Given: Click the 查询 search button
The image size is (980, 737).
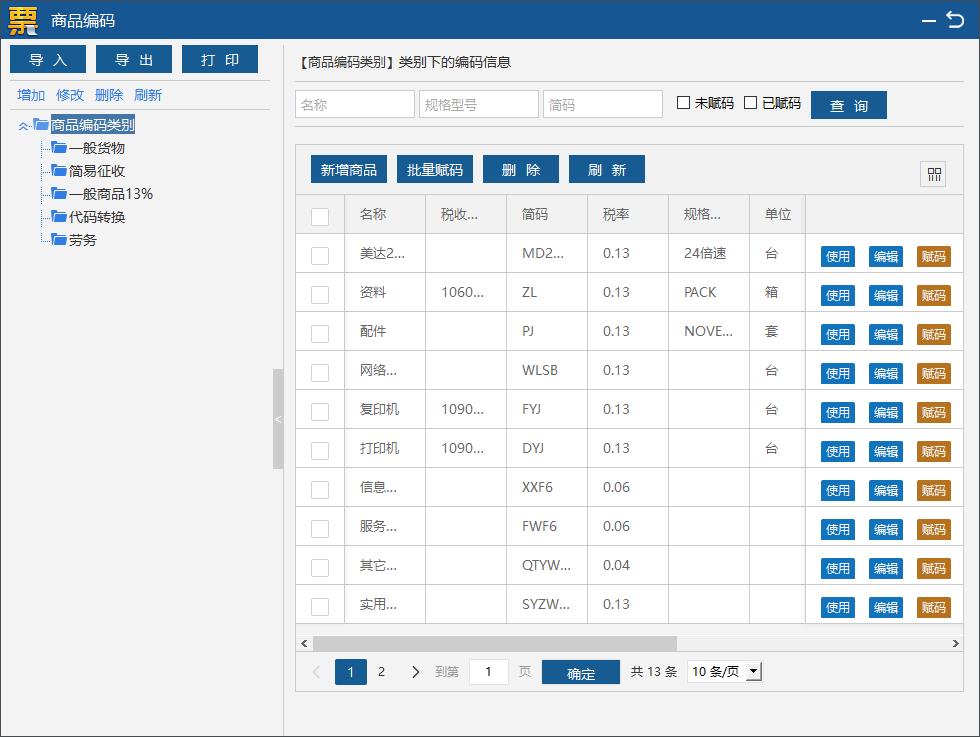Looking at the screenshot, I should 848,104.
